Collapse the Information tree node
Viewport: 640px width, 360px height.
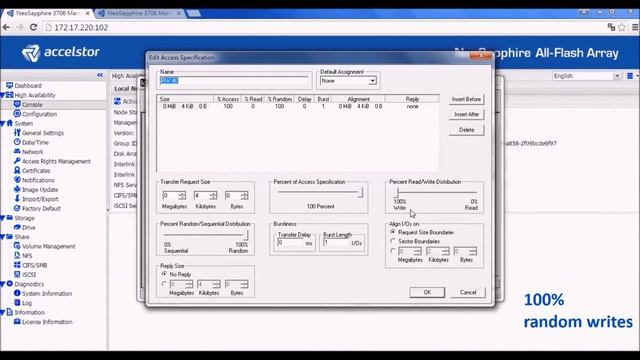pyautogui.click(x=2, y=312)
